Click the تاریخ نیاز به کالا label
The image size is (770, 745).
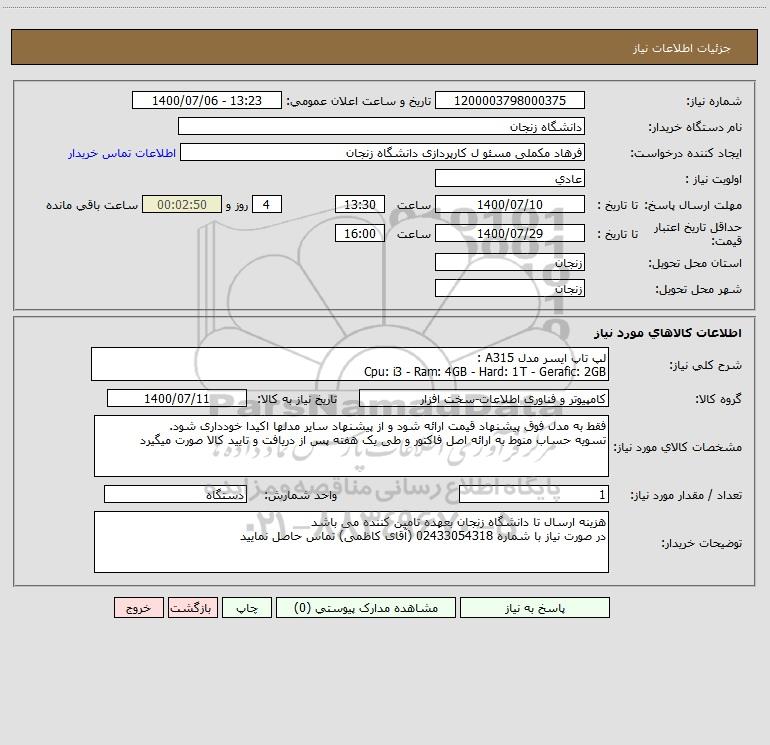(x=297, y=399)
